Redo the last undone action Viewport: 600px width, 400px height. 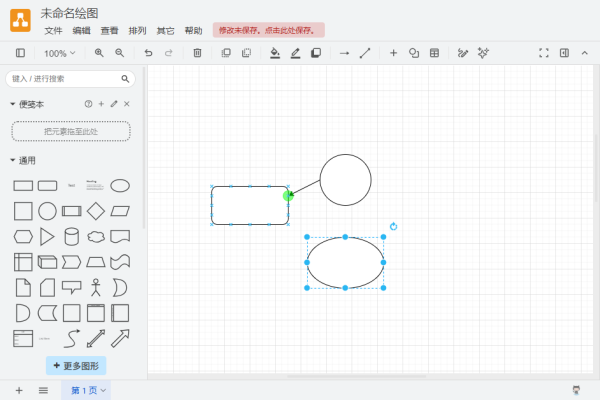tap(169, 53)
